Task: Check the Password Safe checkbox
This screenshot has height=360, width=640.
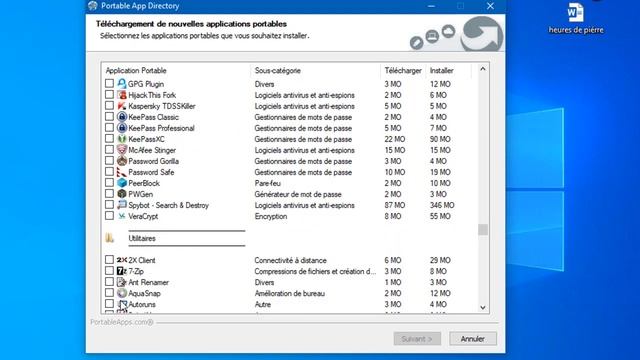Action: 109,171
